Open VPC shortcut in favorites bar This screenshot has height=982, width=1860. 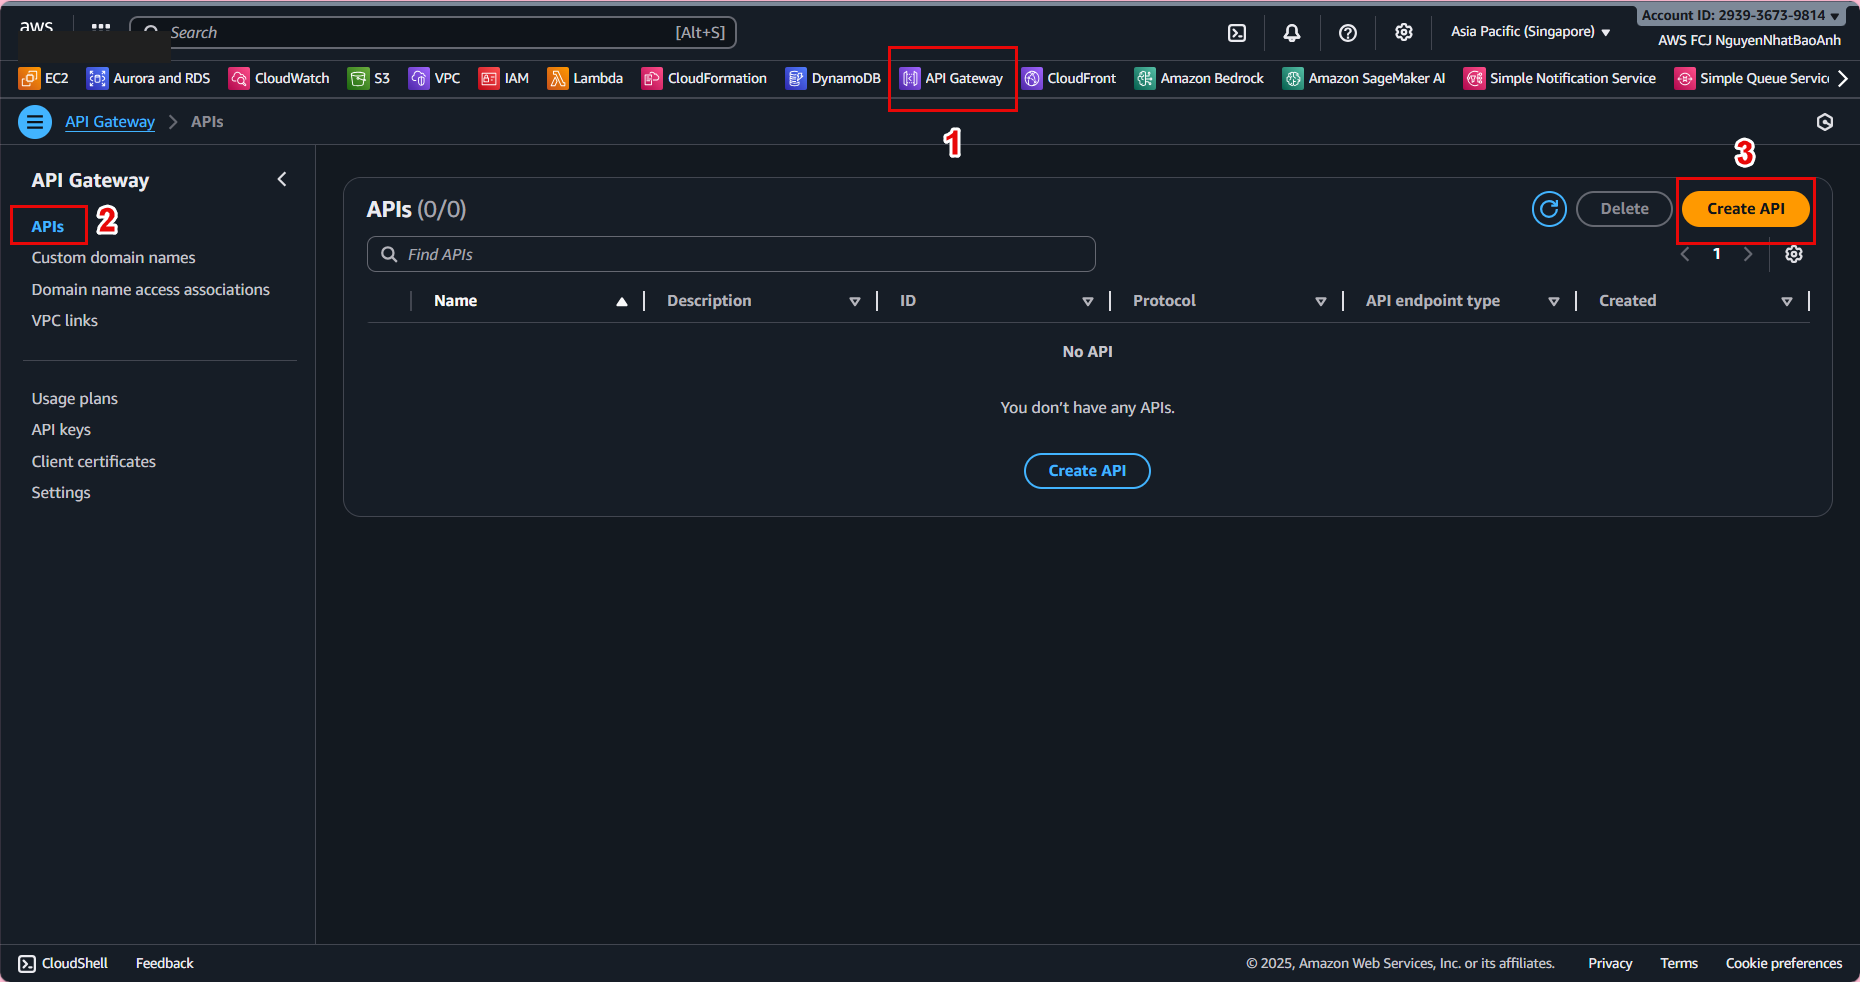pyautogui.click(x=434, y=78)
